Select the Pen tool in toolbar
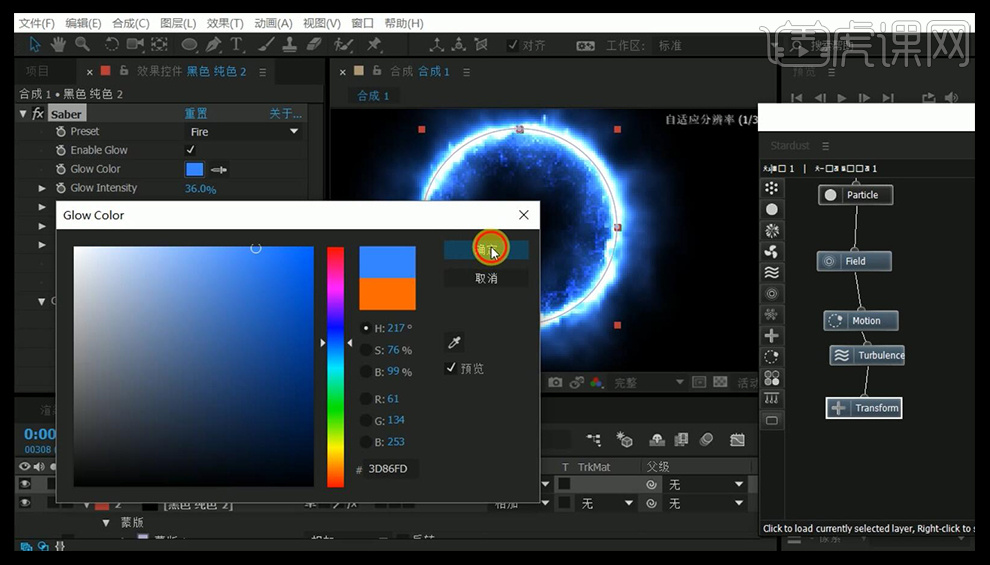The height and width of the screenshot is (565, 990). [213, 45]
